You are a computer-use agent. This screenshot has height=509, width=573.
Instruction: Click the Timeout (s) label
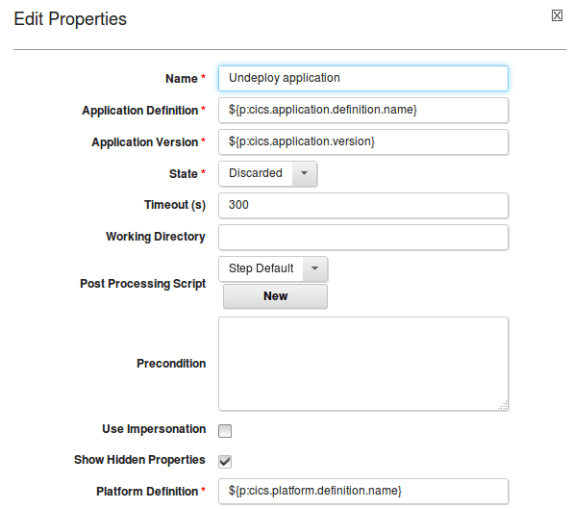coord(175,205)
